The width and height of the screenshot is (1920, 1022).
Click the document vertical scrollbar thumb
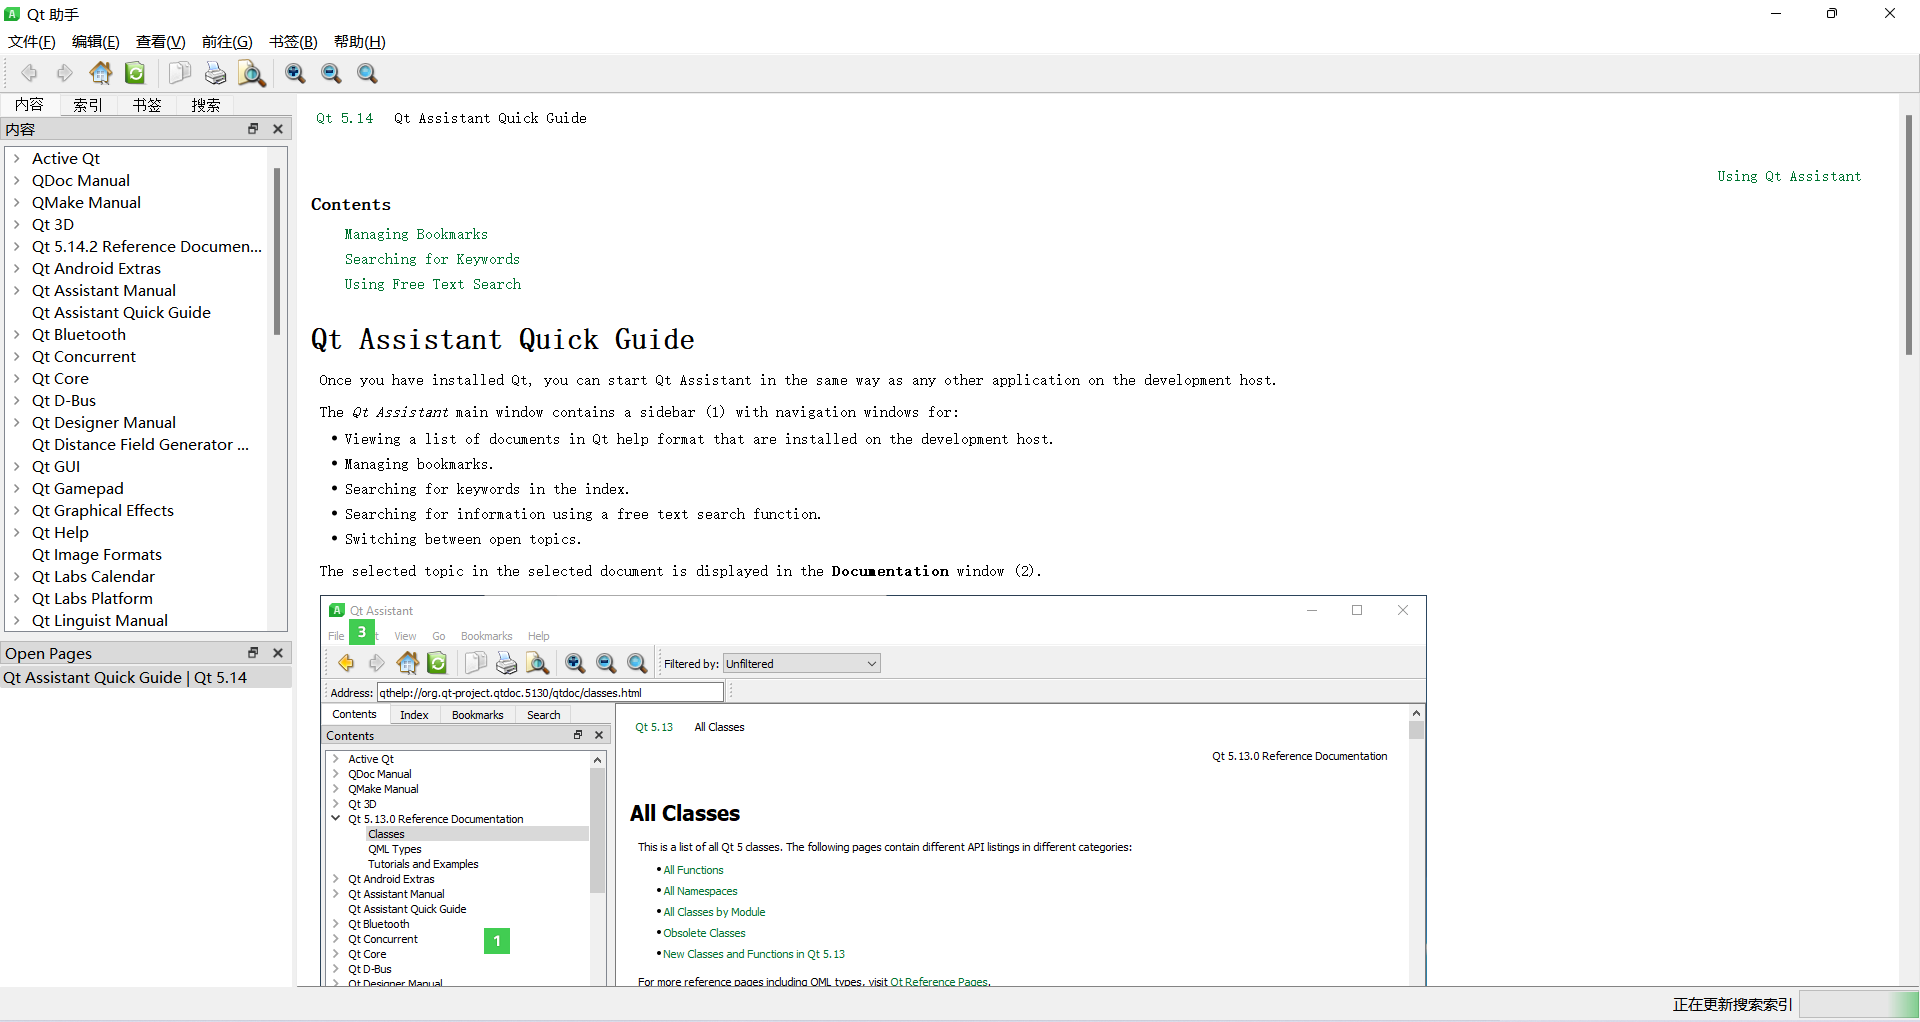click(1909, 235)
